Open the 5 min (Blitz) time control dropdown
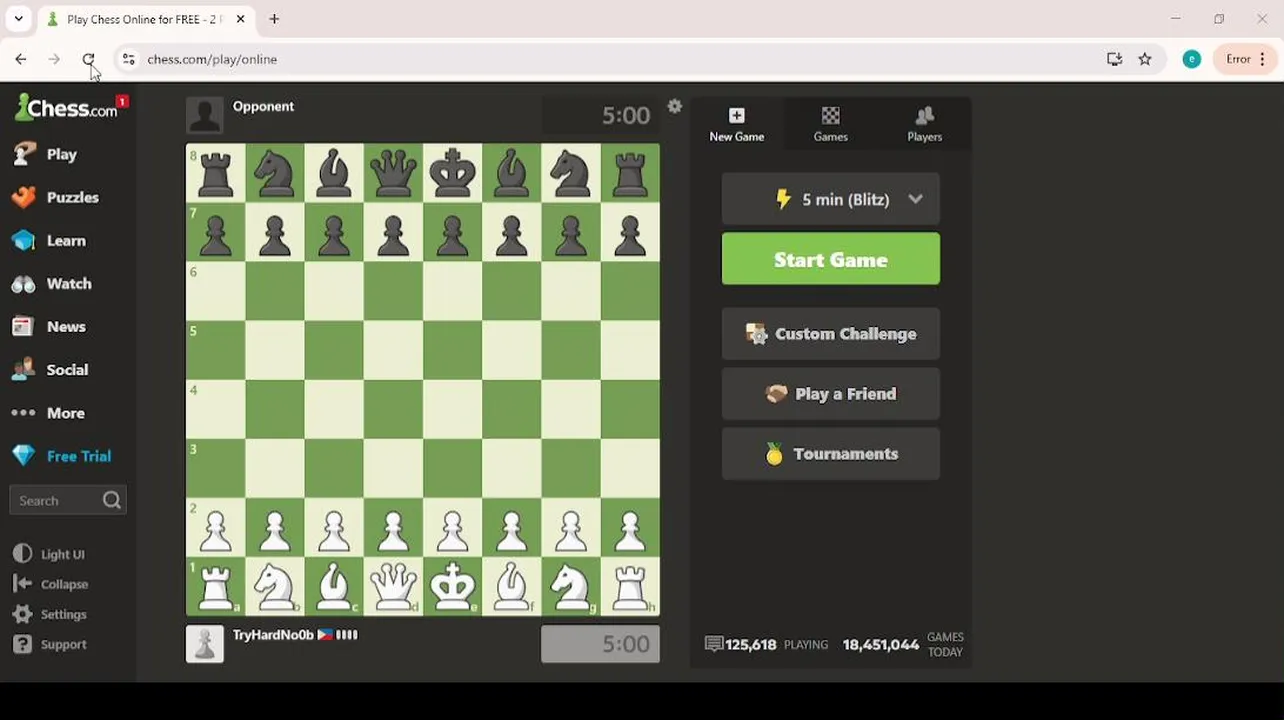 (831, 199)
